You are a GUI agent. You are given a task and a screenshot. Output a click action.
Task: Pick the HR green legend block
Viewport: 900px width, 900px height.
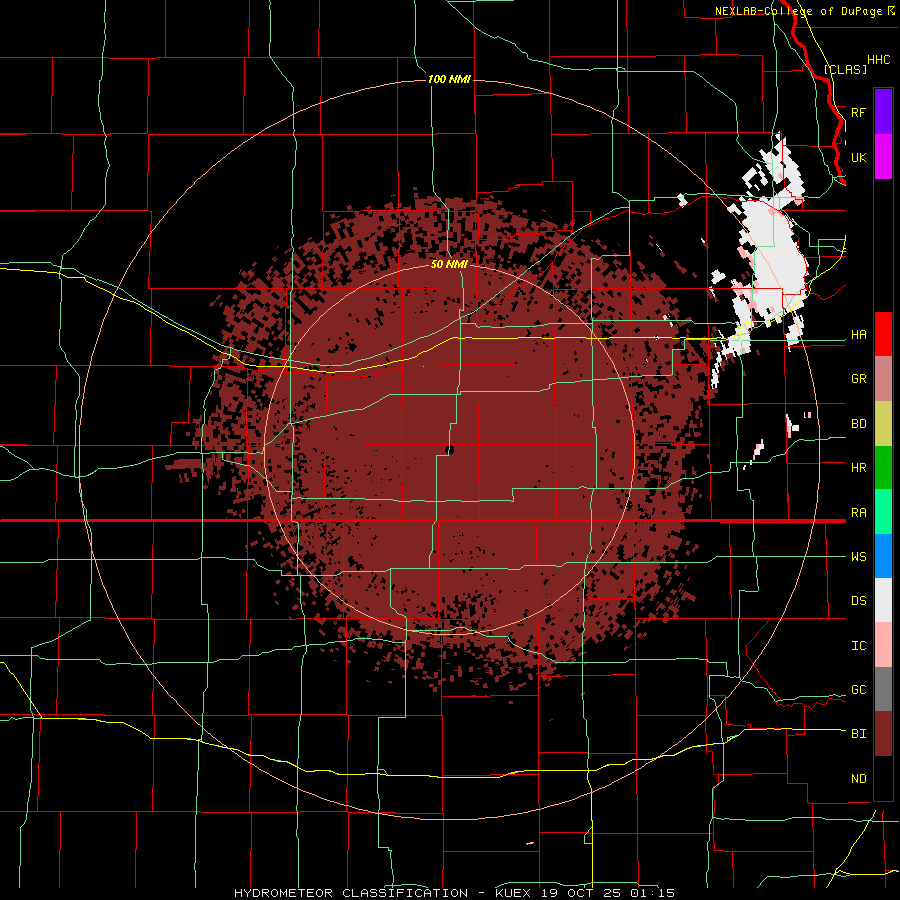[883, 468]
